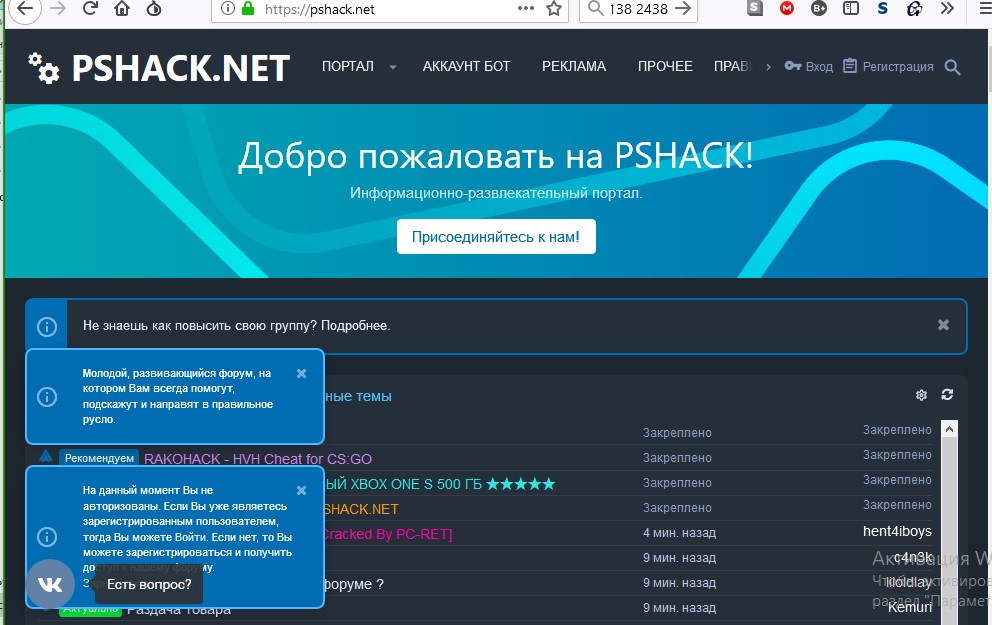Click the site search magnifier icon
The image size is (992, 625).
952,67
